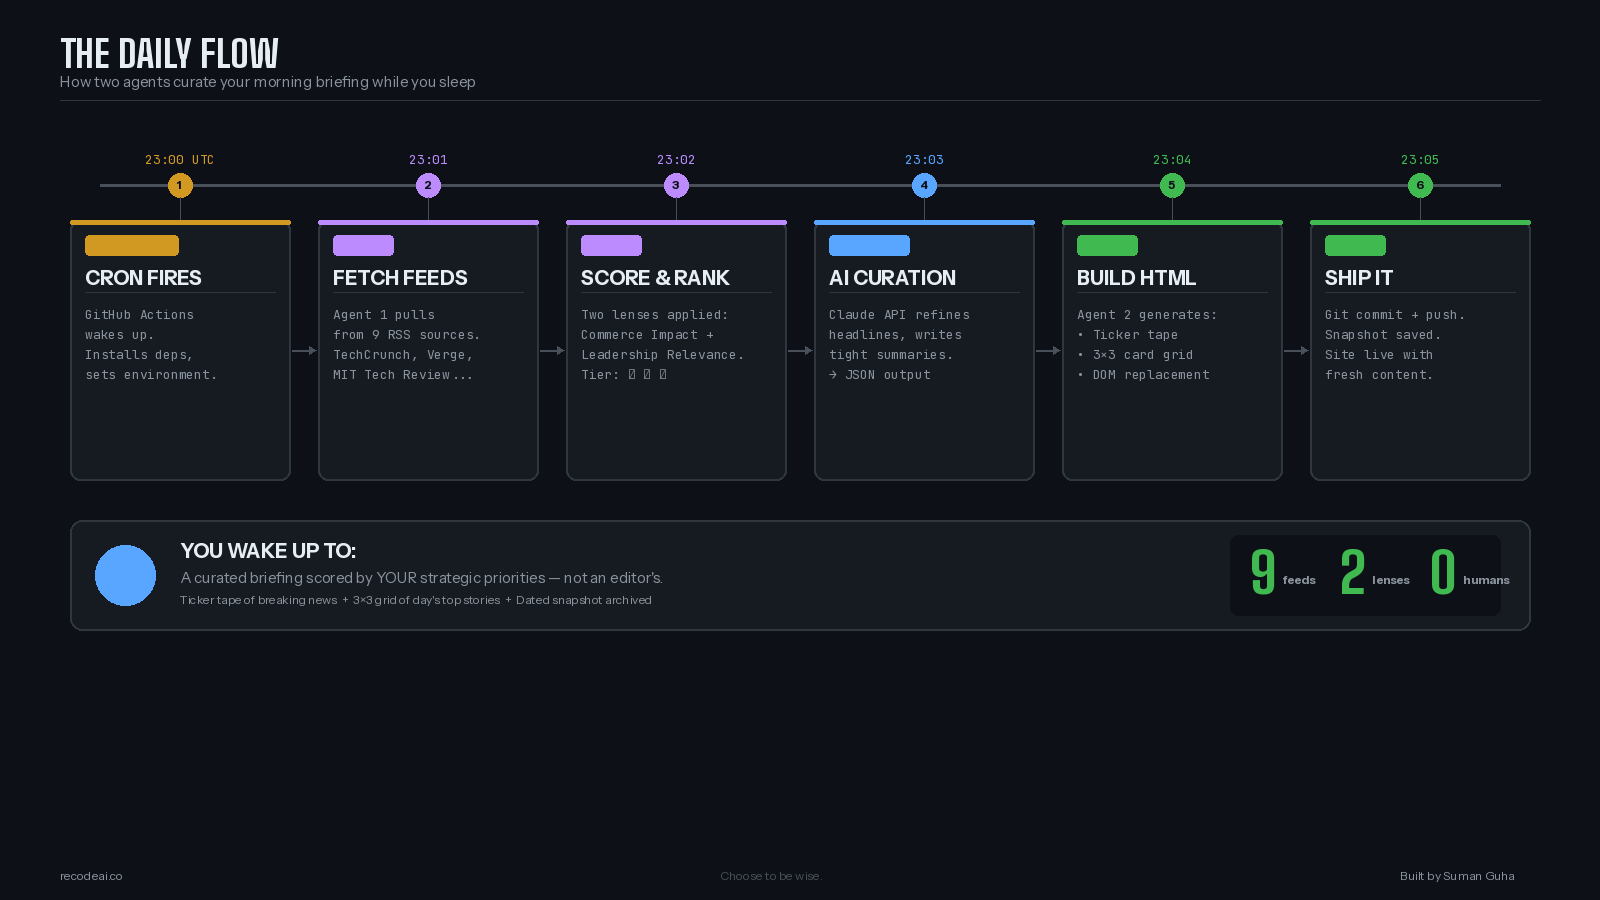Click step 3 marker under 23:02
1600x900 pixels.
676,185
